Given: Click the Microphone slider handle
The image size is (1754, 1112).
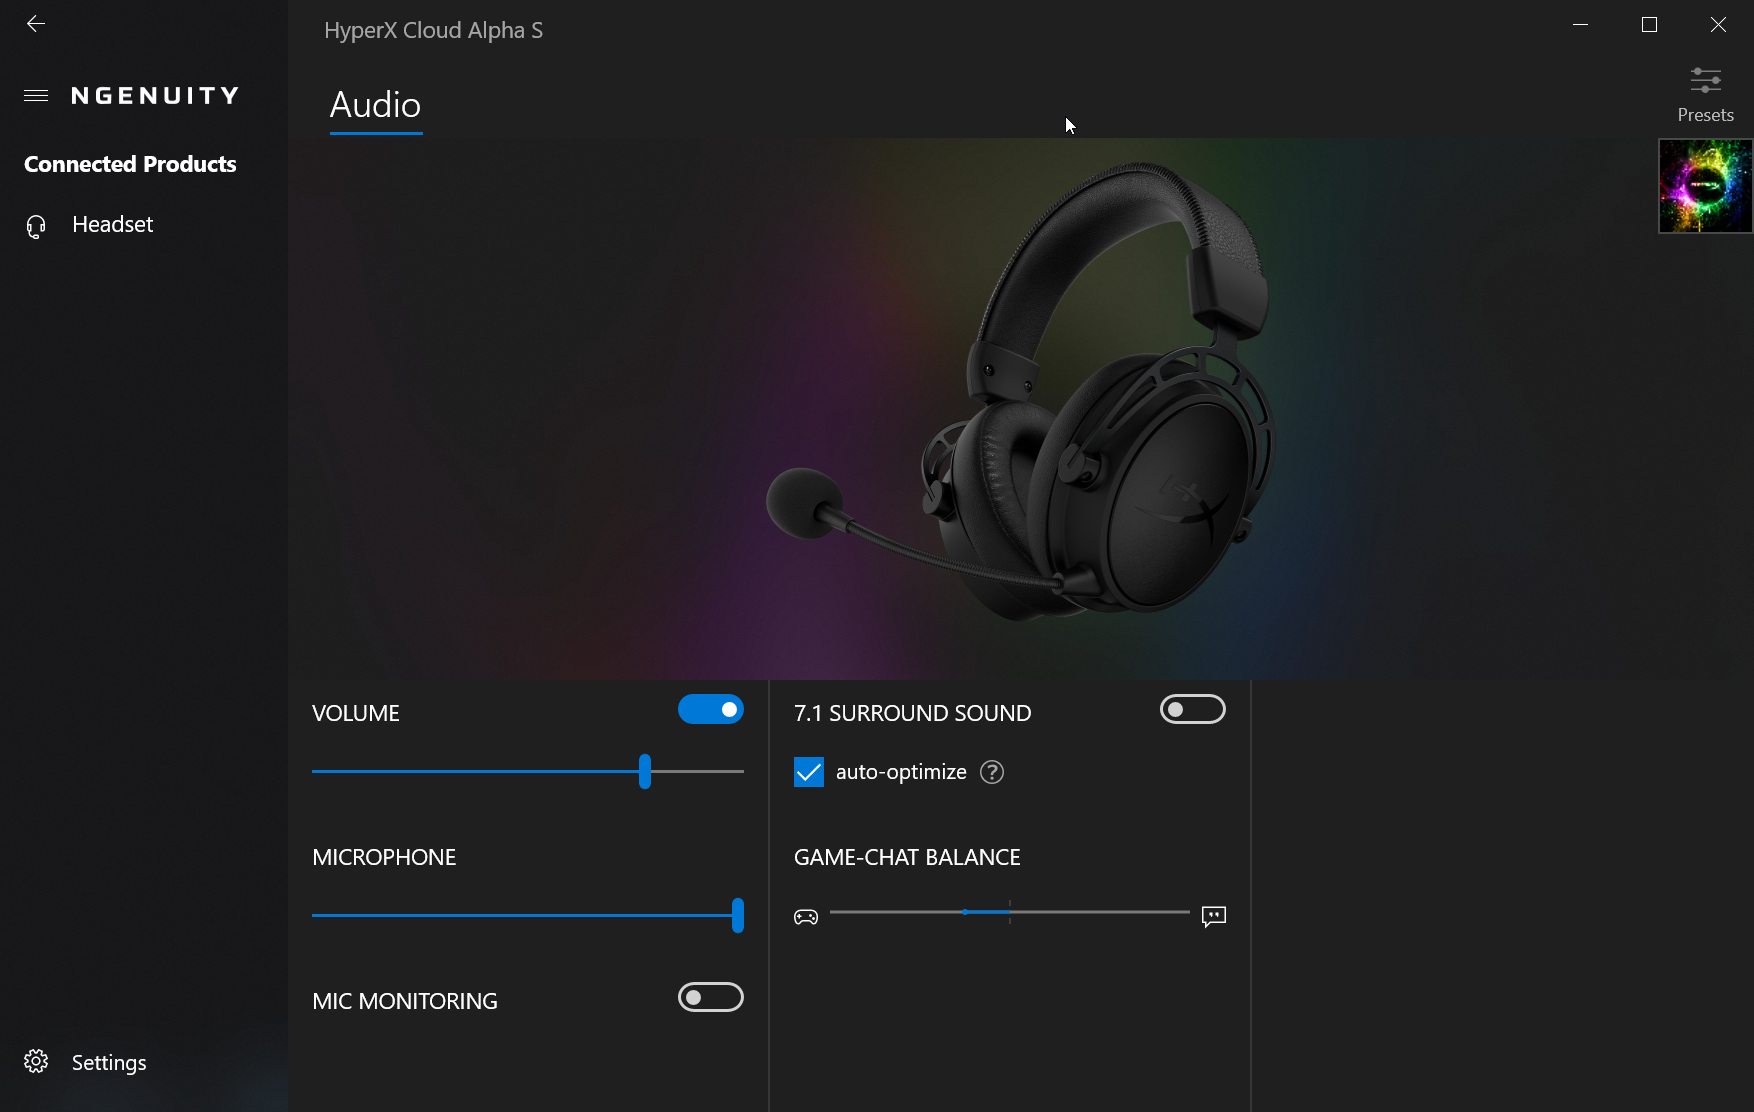Looking at the screenshot, I should pyautogui.click(x=737, y=915).
